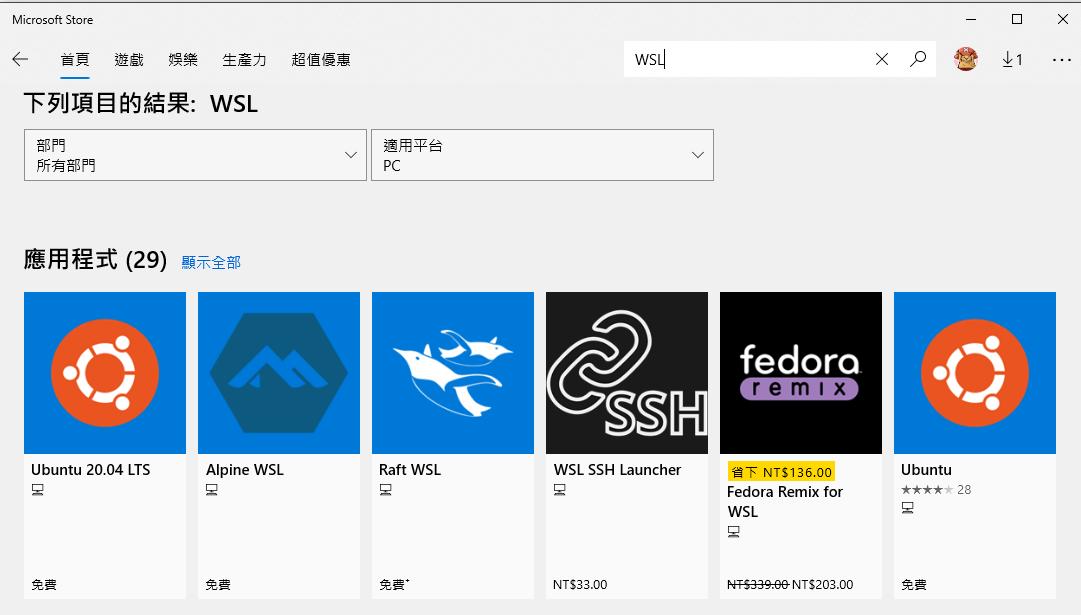Click the PC device icon under Raft WSL
The height and width of the screenshot is (615, 1081).
pyautogui.click(x=385, y=490)
